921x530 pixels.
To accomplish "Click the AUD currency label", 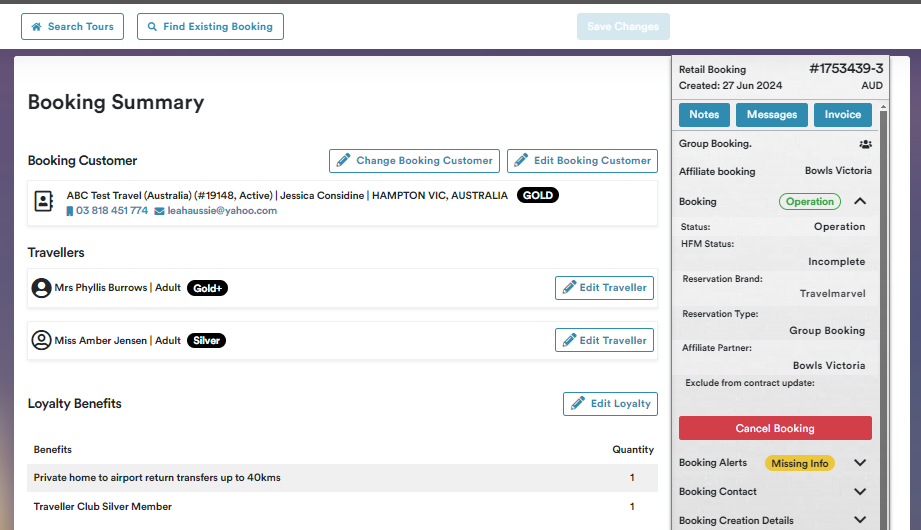I will click(872, 85).
